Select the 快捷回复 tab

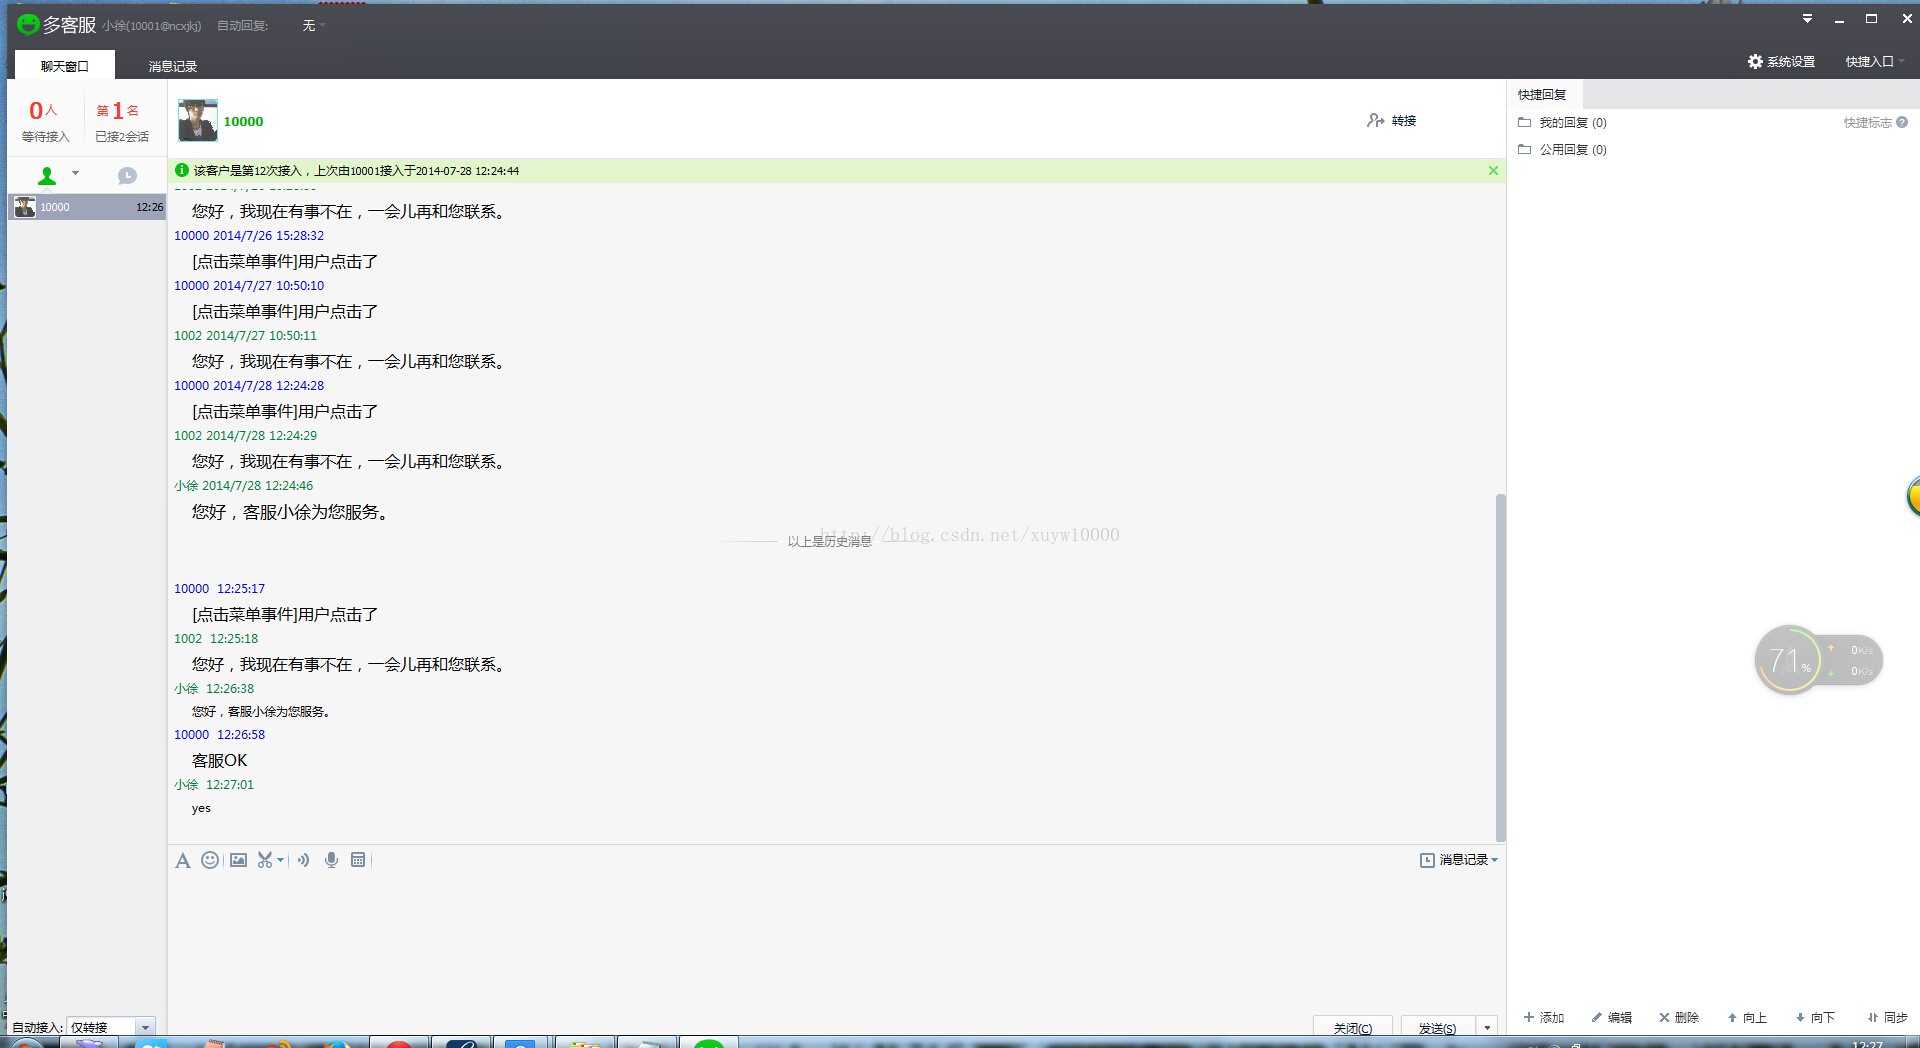click(1542, 95)
